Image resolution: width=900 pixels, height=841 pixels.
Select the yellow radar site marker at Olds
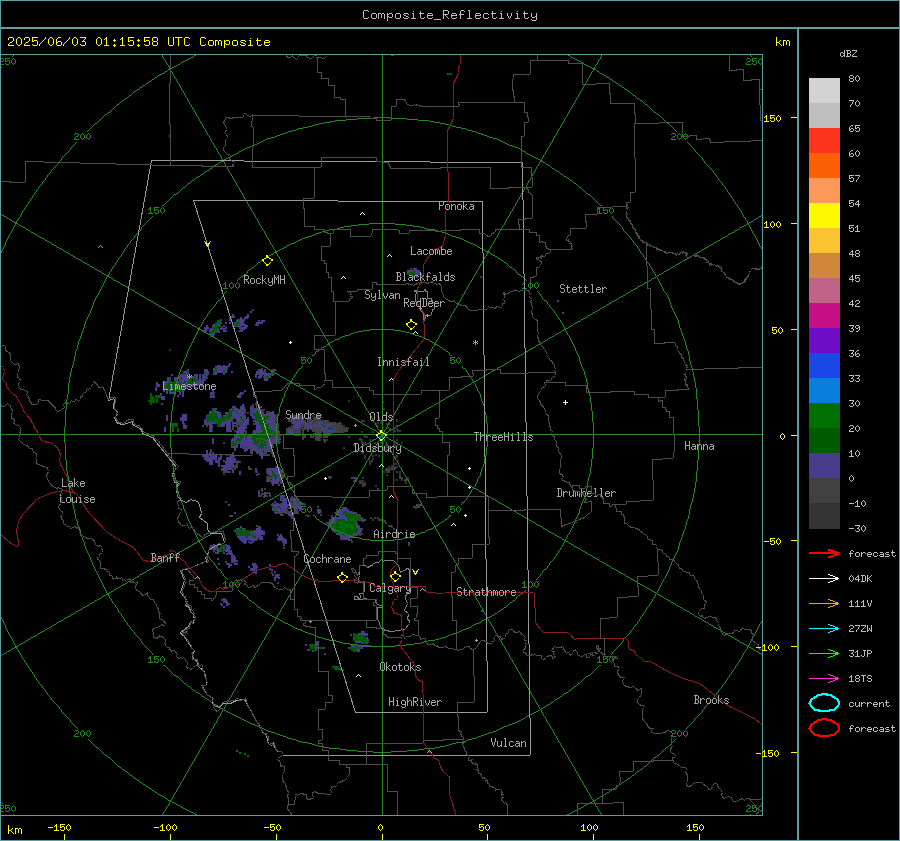click(381, 436)
